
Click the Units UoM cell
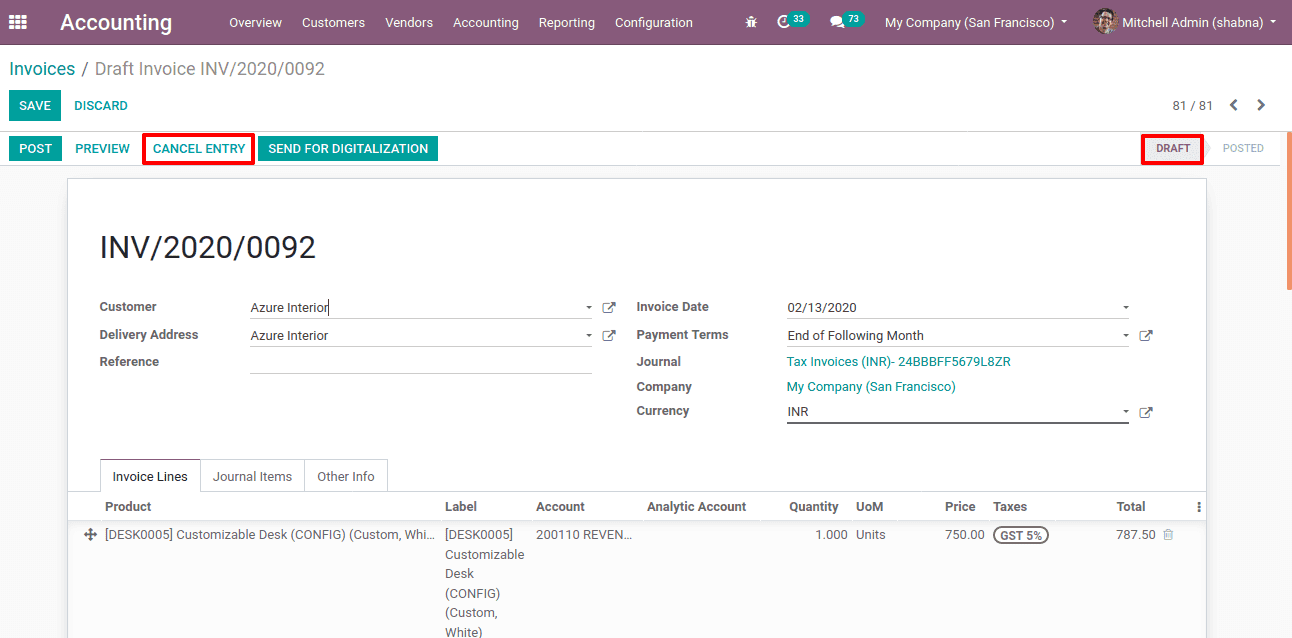pyautogui.click(x=871, y=535)
